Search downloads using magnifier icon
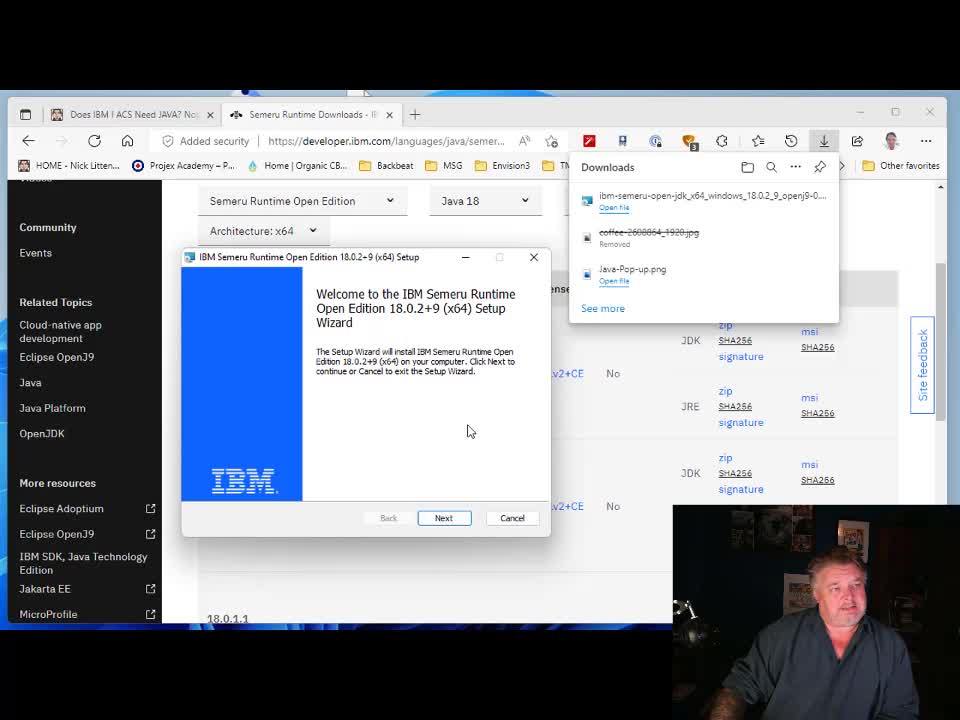 point(771,167)
